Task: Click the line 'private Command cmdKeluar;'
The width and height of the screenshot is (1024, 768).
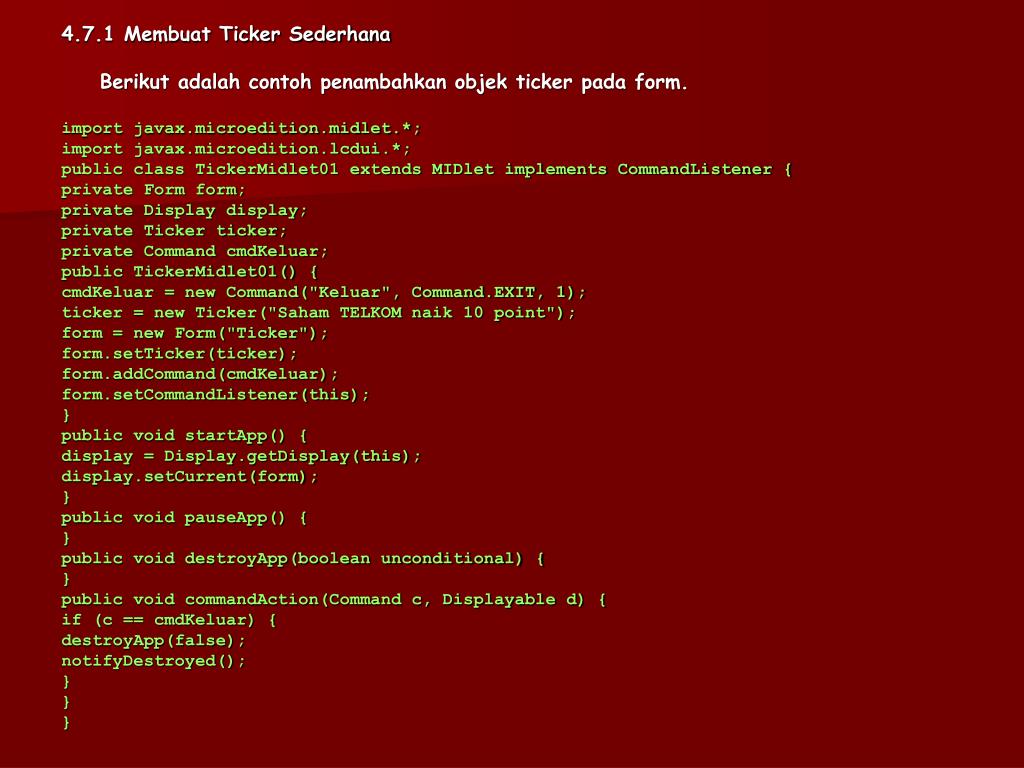Action: click(x=195, y=251)
